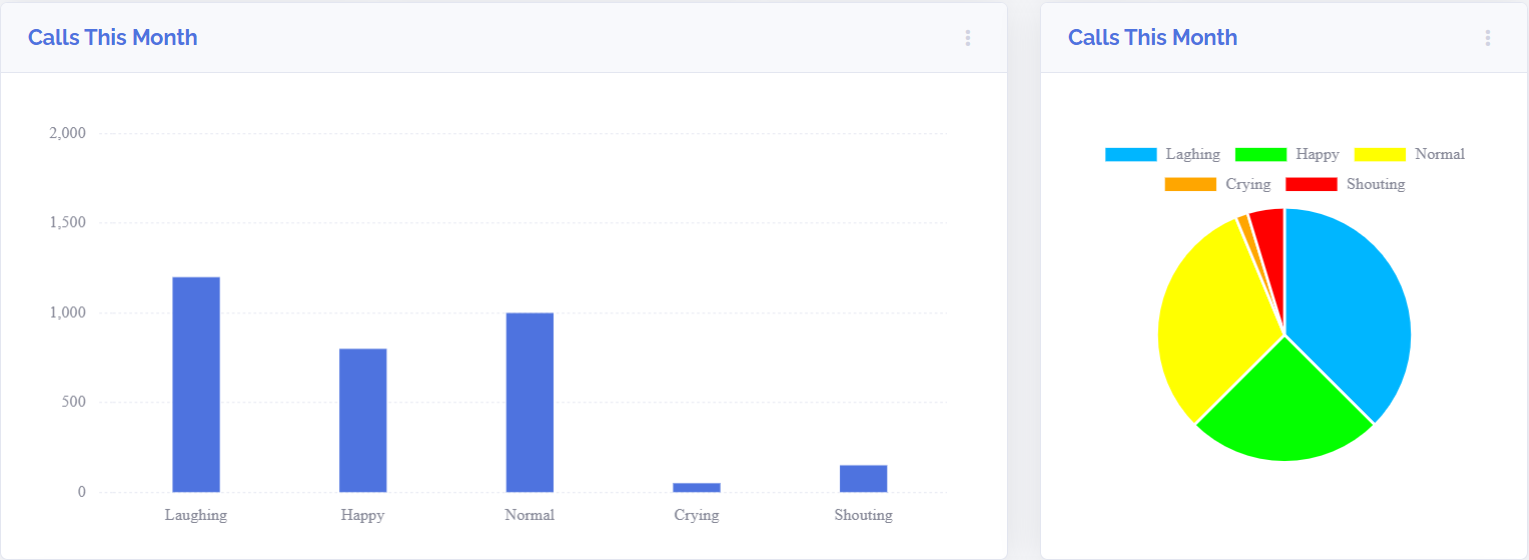Toggle the green Happy legend swatch

pos(1260,154)
